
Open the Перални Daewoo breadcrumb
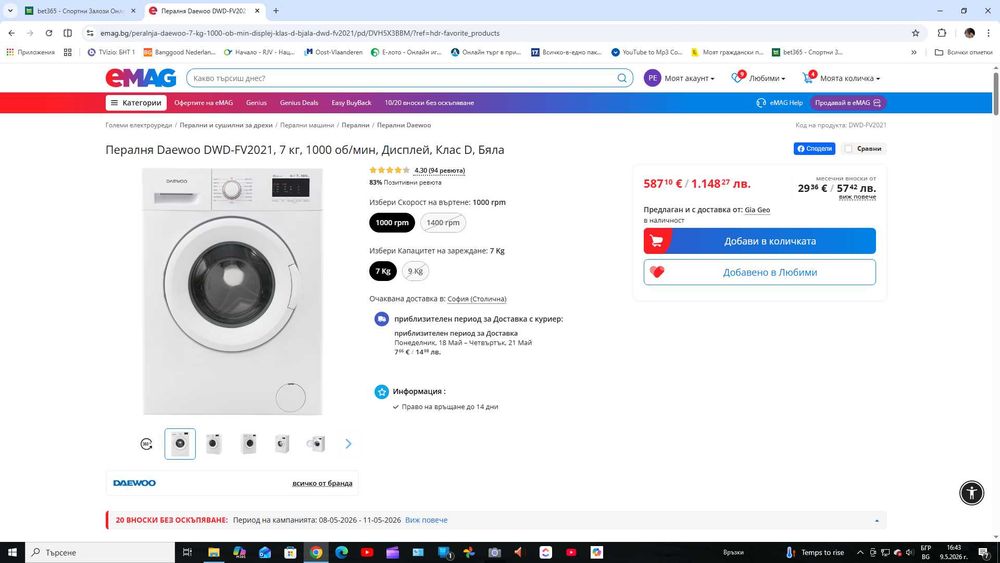[x=404, y=125]
